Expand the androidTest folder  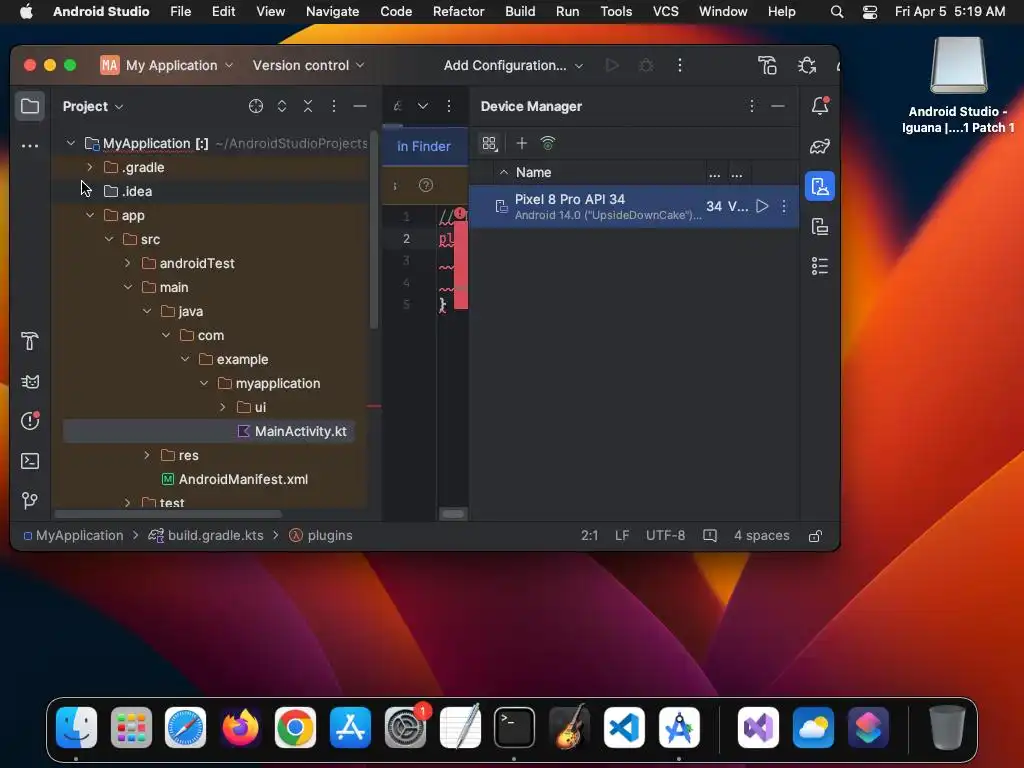point(128,263)
